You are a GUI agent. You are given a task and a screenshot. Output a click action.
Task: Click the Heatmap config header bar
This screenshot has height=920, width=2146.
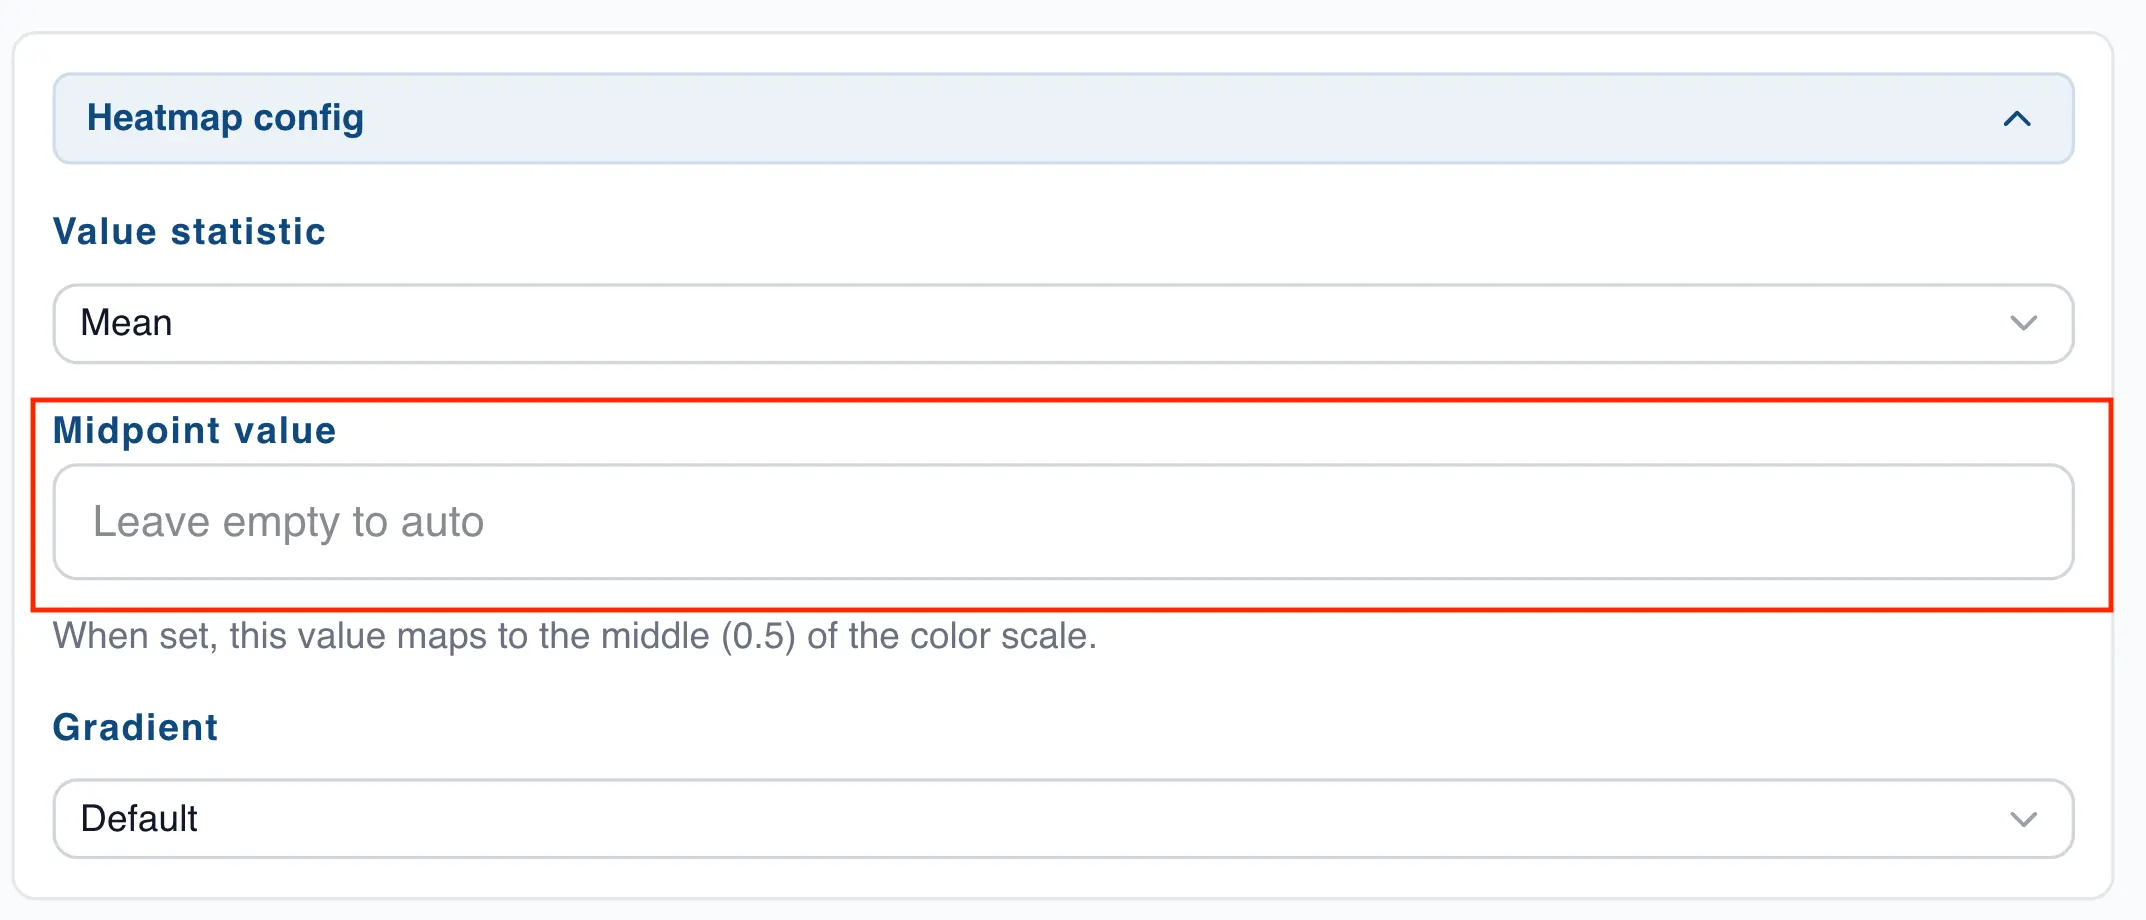tap(1000, 118)
